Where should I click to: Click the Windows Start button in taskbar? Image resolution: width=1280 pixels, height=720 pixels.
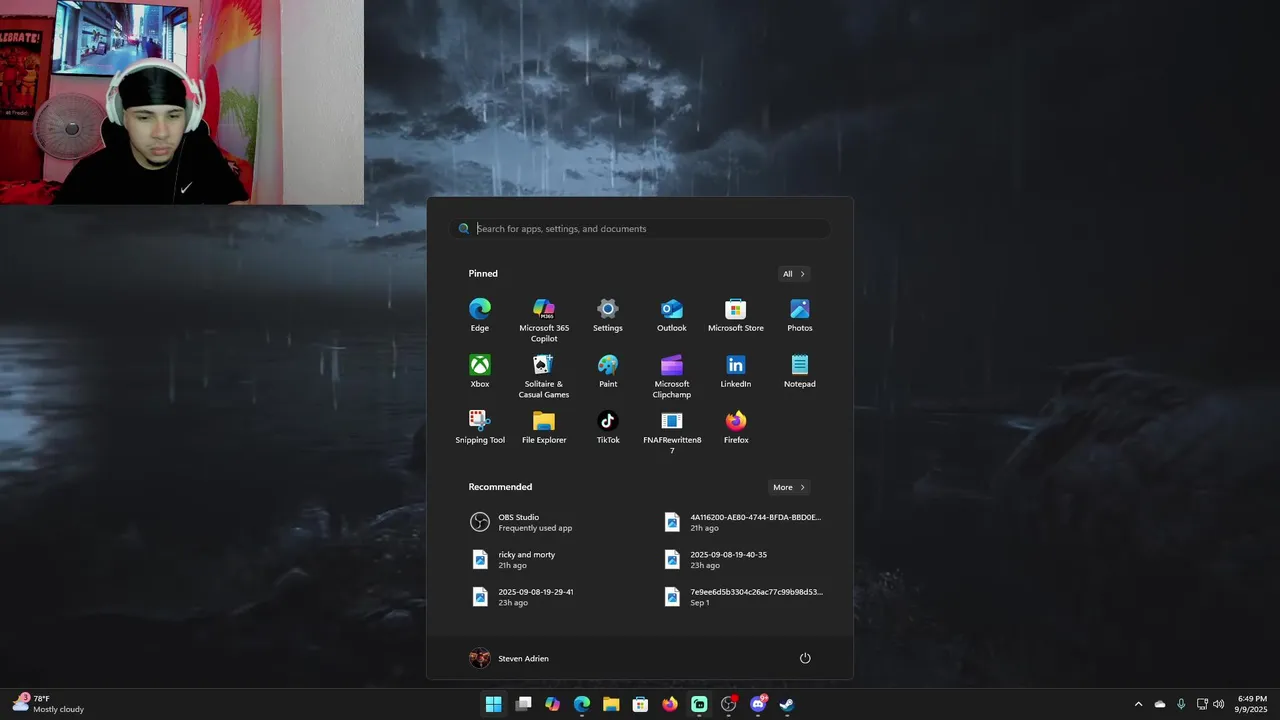[x=493, y=704]
